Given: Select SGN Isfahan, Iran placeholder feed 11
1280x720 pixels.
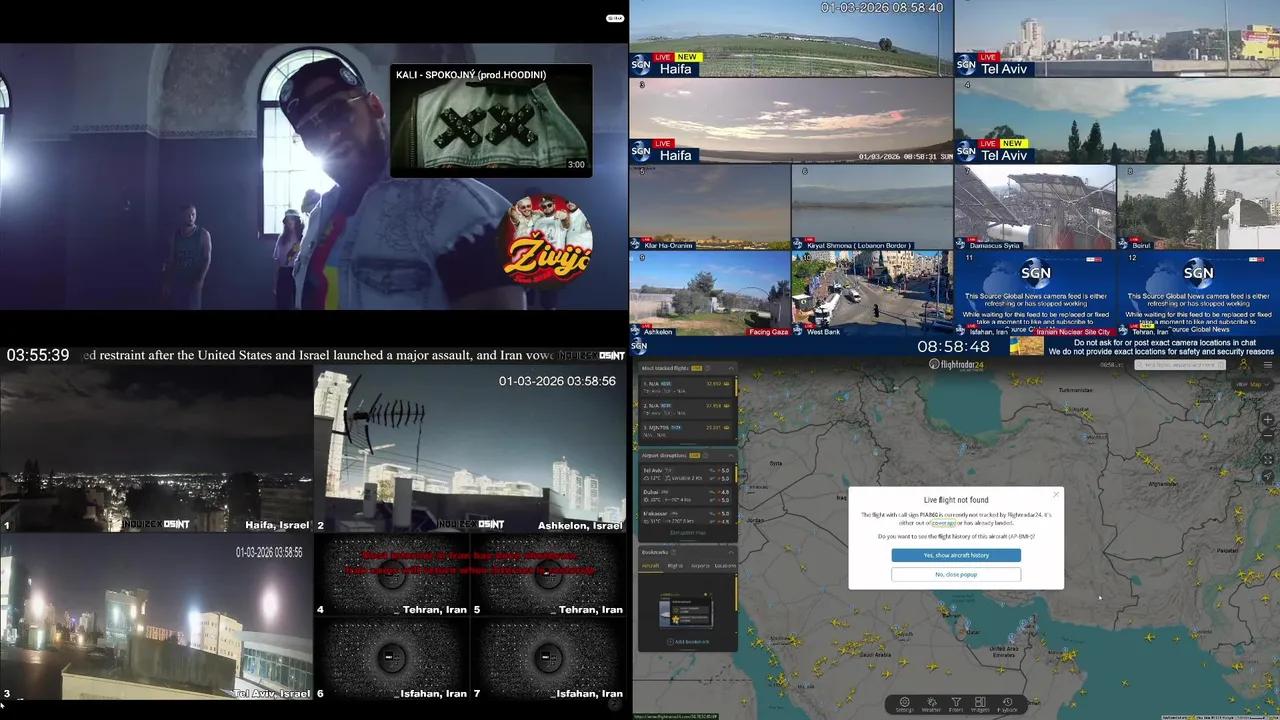Looking at the screenshot, I should (x=1035, y=293).
